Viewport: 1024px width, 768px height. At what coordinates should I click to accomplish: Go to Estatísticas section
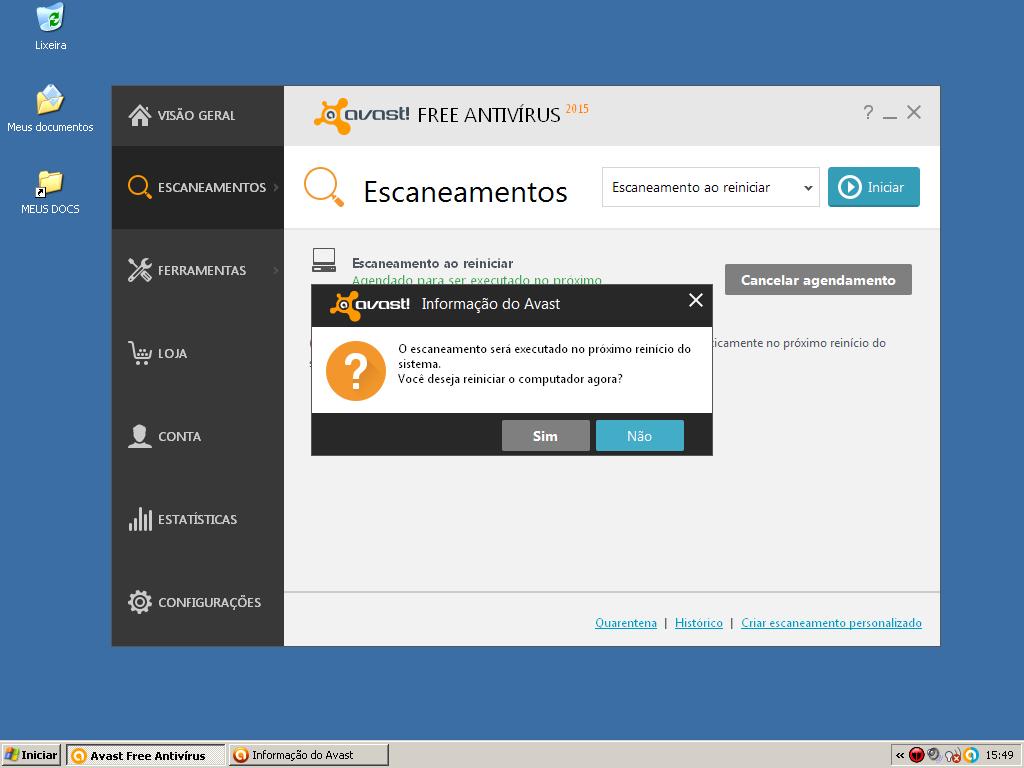tap(197, 519)
